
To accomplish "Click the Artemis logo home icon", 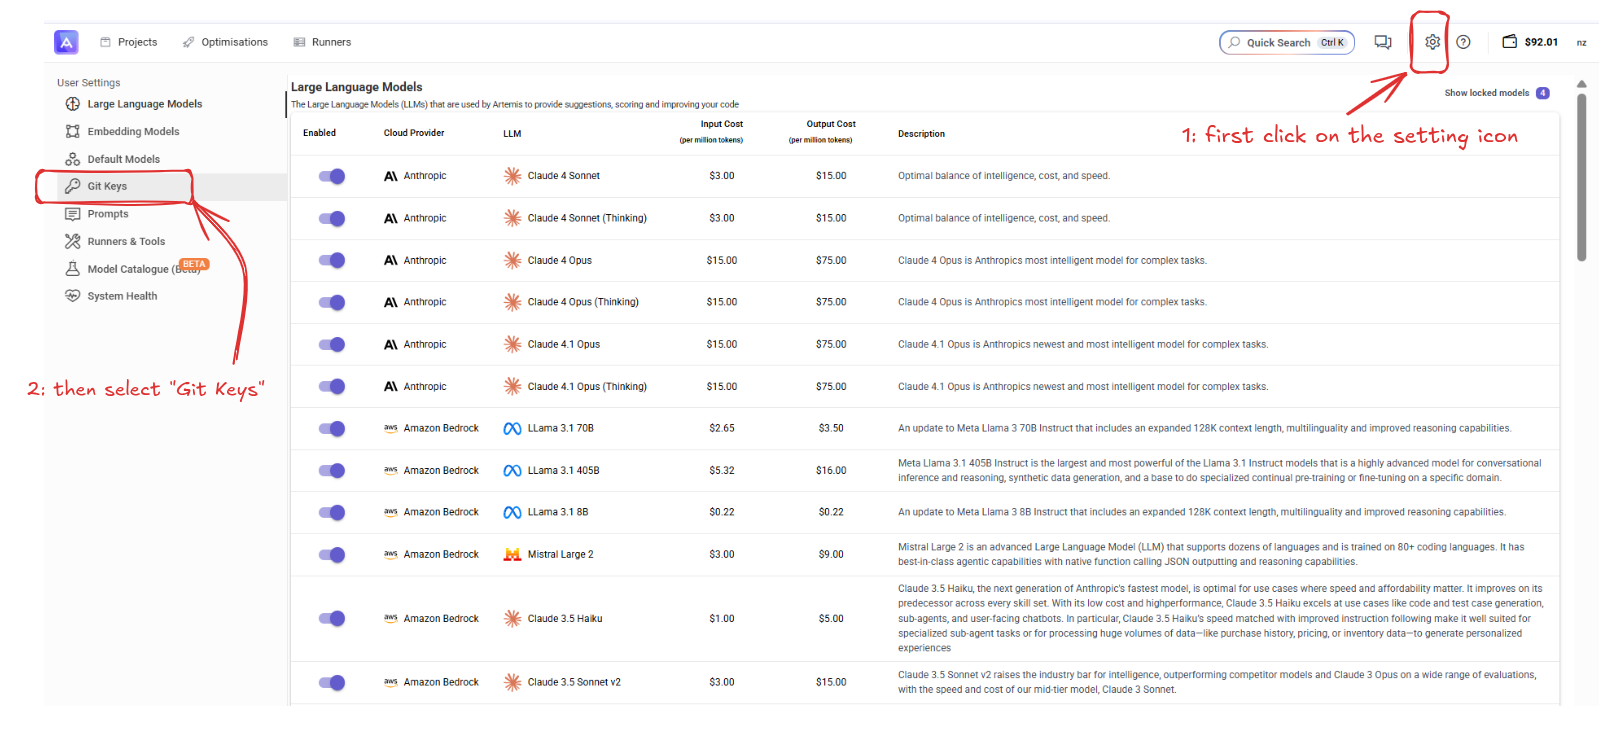I will click(66, 42).
